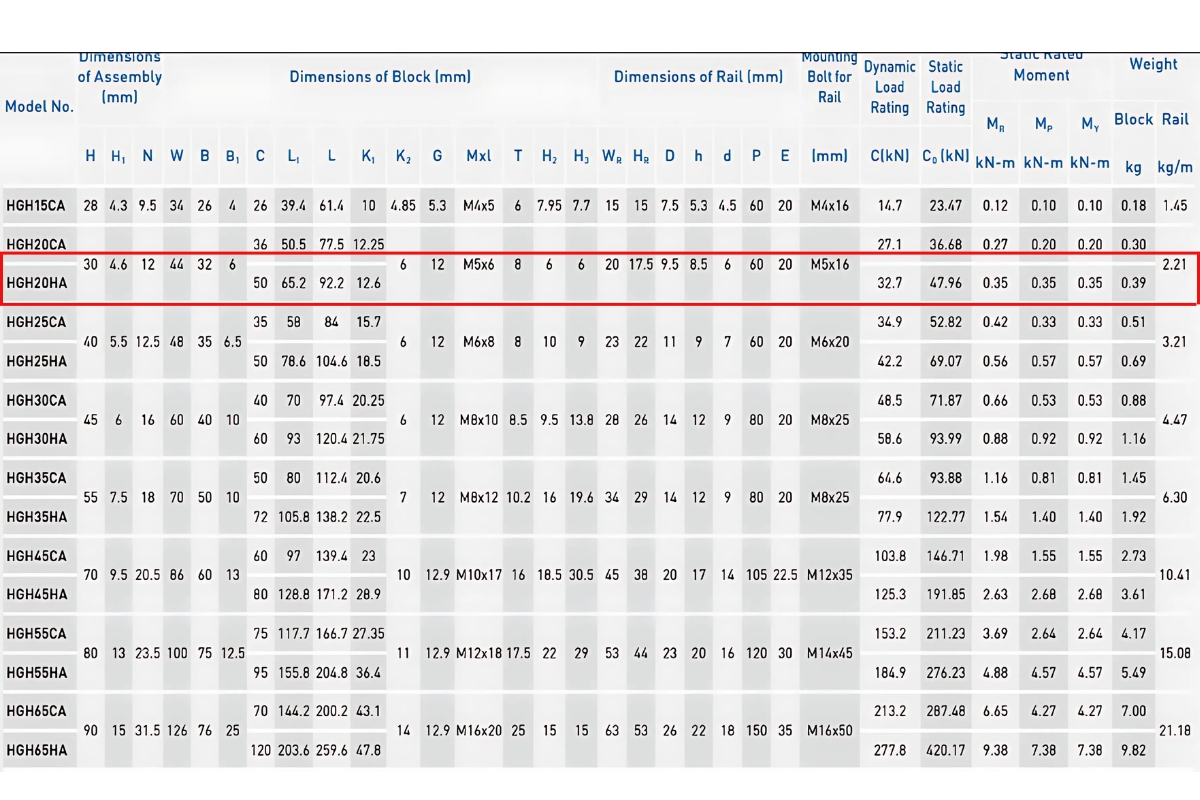Click the 47.96 static load value

pyautogui.click(x=945, y=283)
